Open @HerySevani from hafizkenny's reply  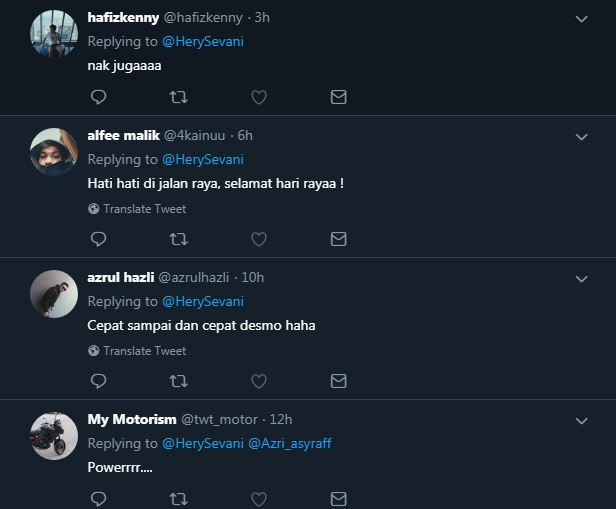tap(202, 41)
